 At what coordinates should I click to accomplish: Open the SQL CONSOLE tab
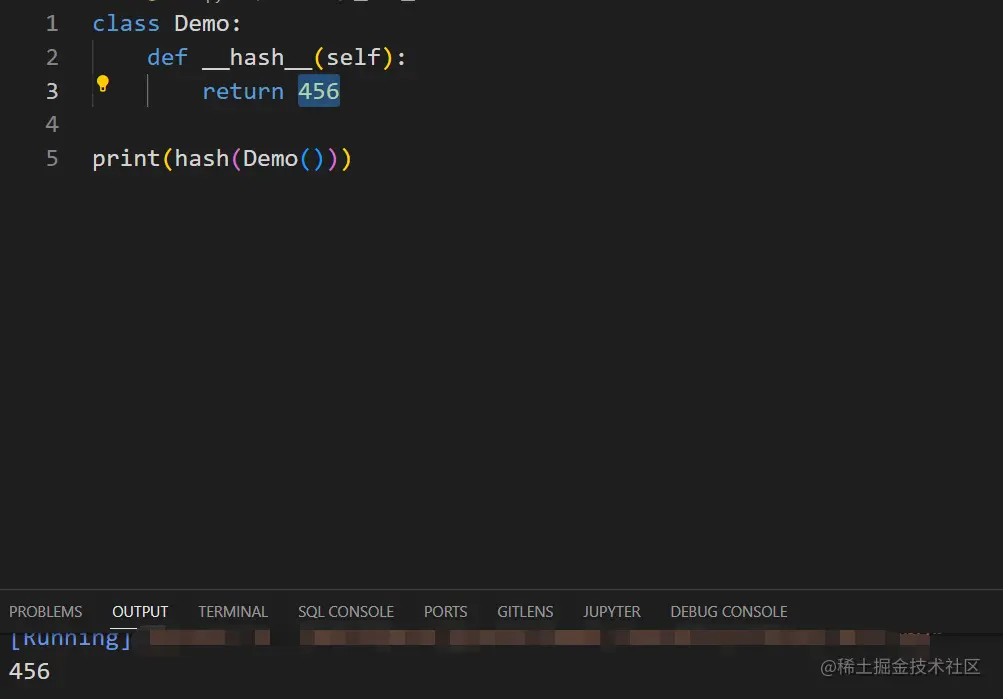point(346,612)
